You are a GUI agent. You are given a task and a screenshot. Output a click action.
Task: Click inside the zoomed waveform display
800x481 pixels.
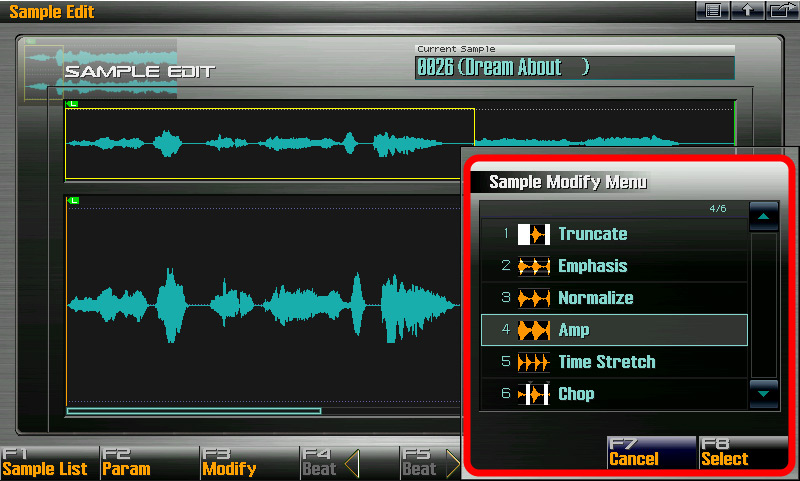point(263,305)
